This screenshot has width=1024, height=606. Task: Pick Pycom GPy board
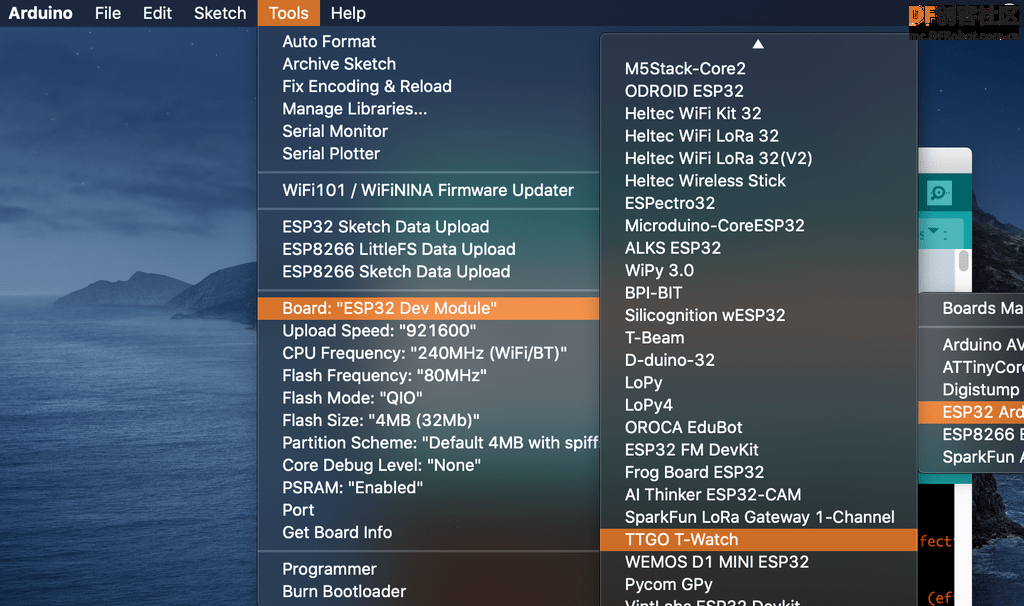pos(759,584)
